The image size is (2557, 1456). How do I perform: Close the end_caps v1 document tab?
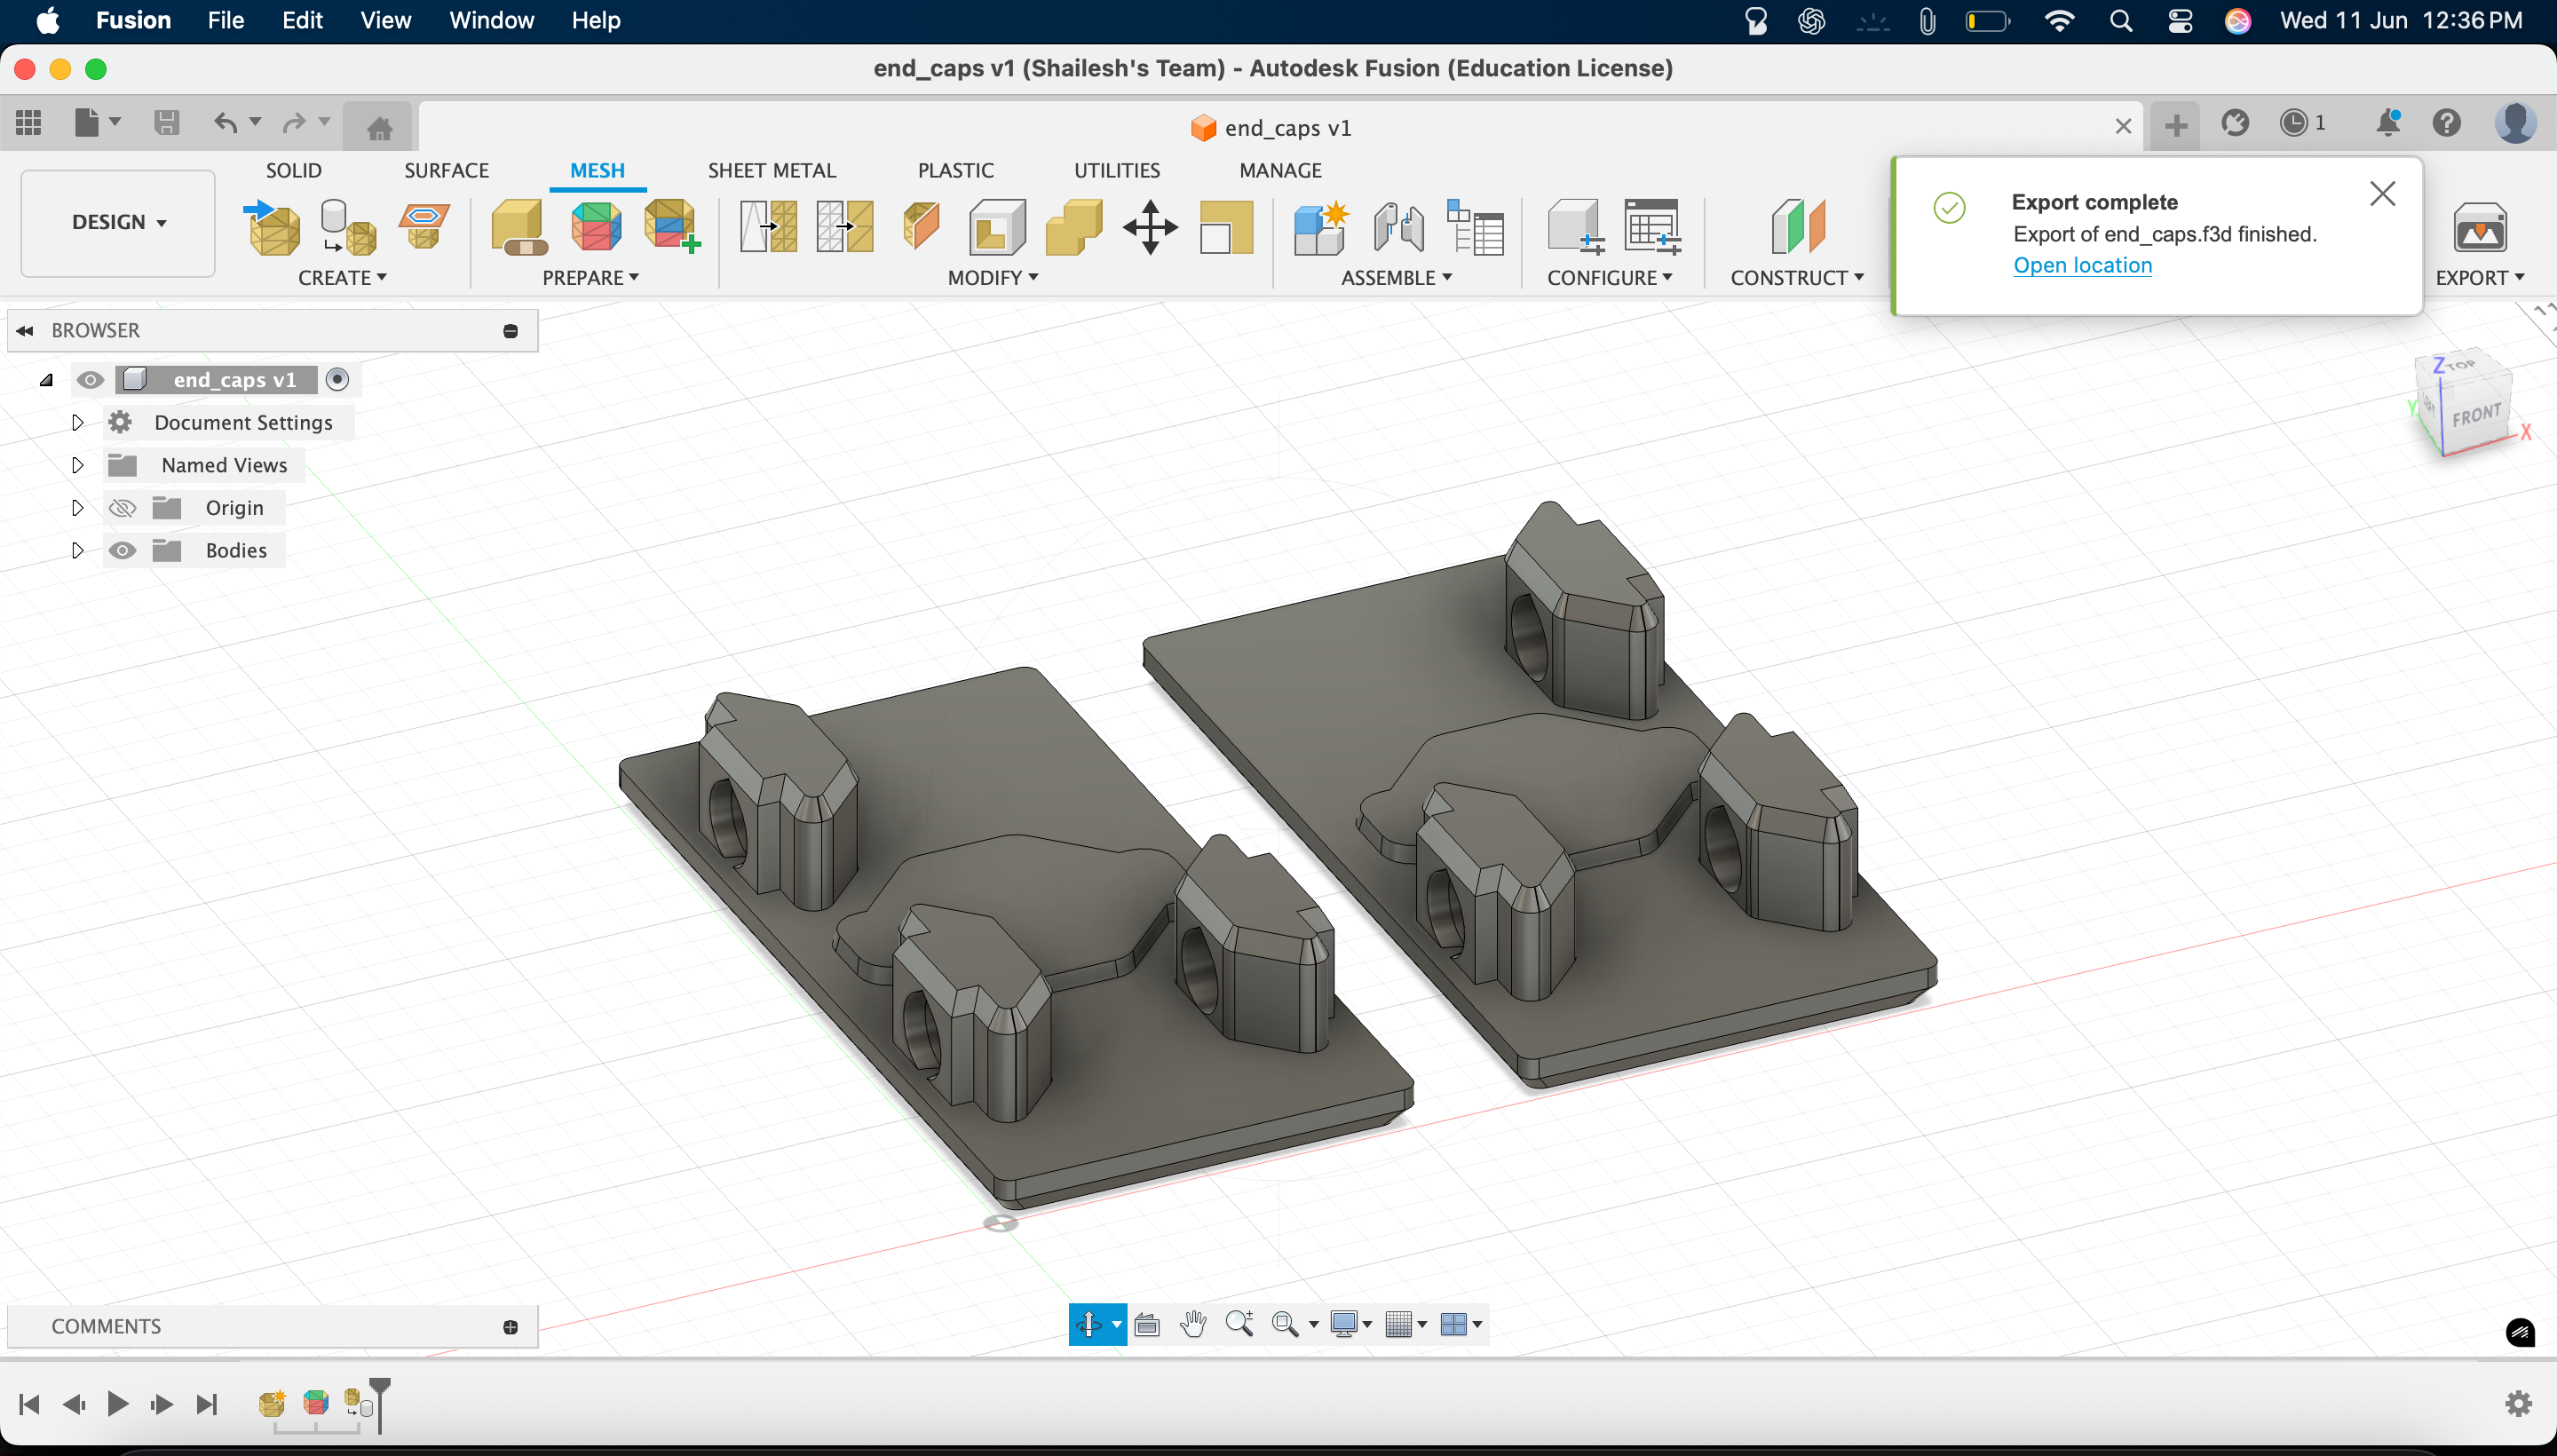pos(2123,127)
